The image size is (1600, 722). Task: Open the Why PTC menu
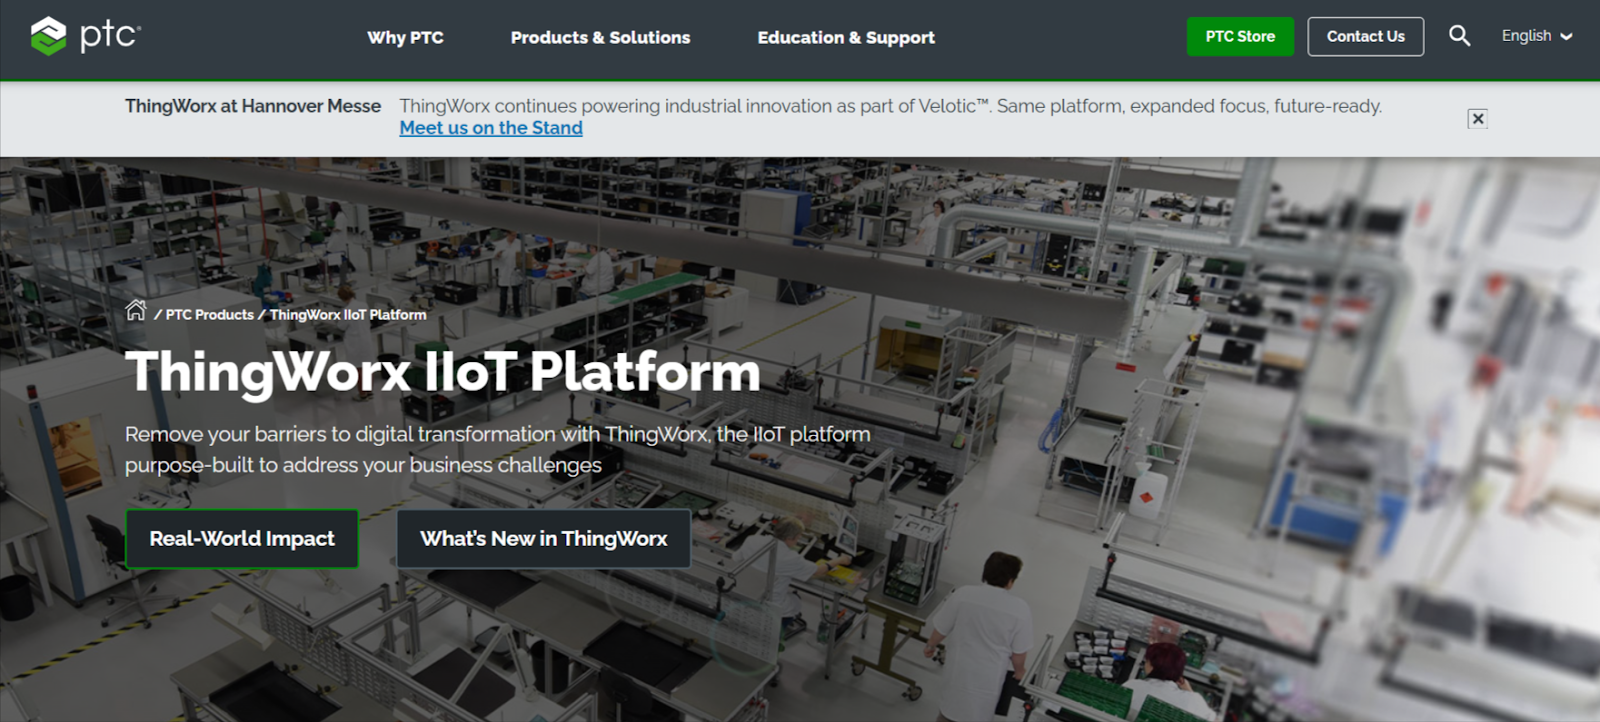click(405, 38)
